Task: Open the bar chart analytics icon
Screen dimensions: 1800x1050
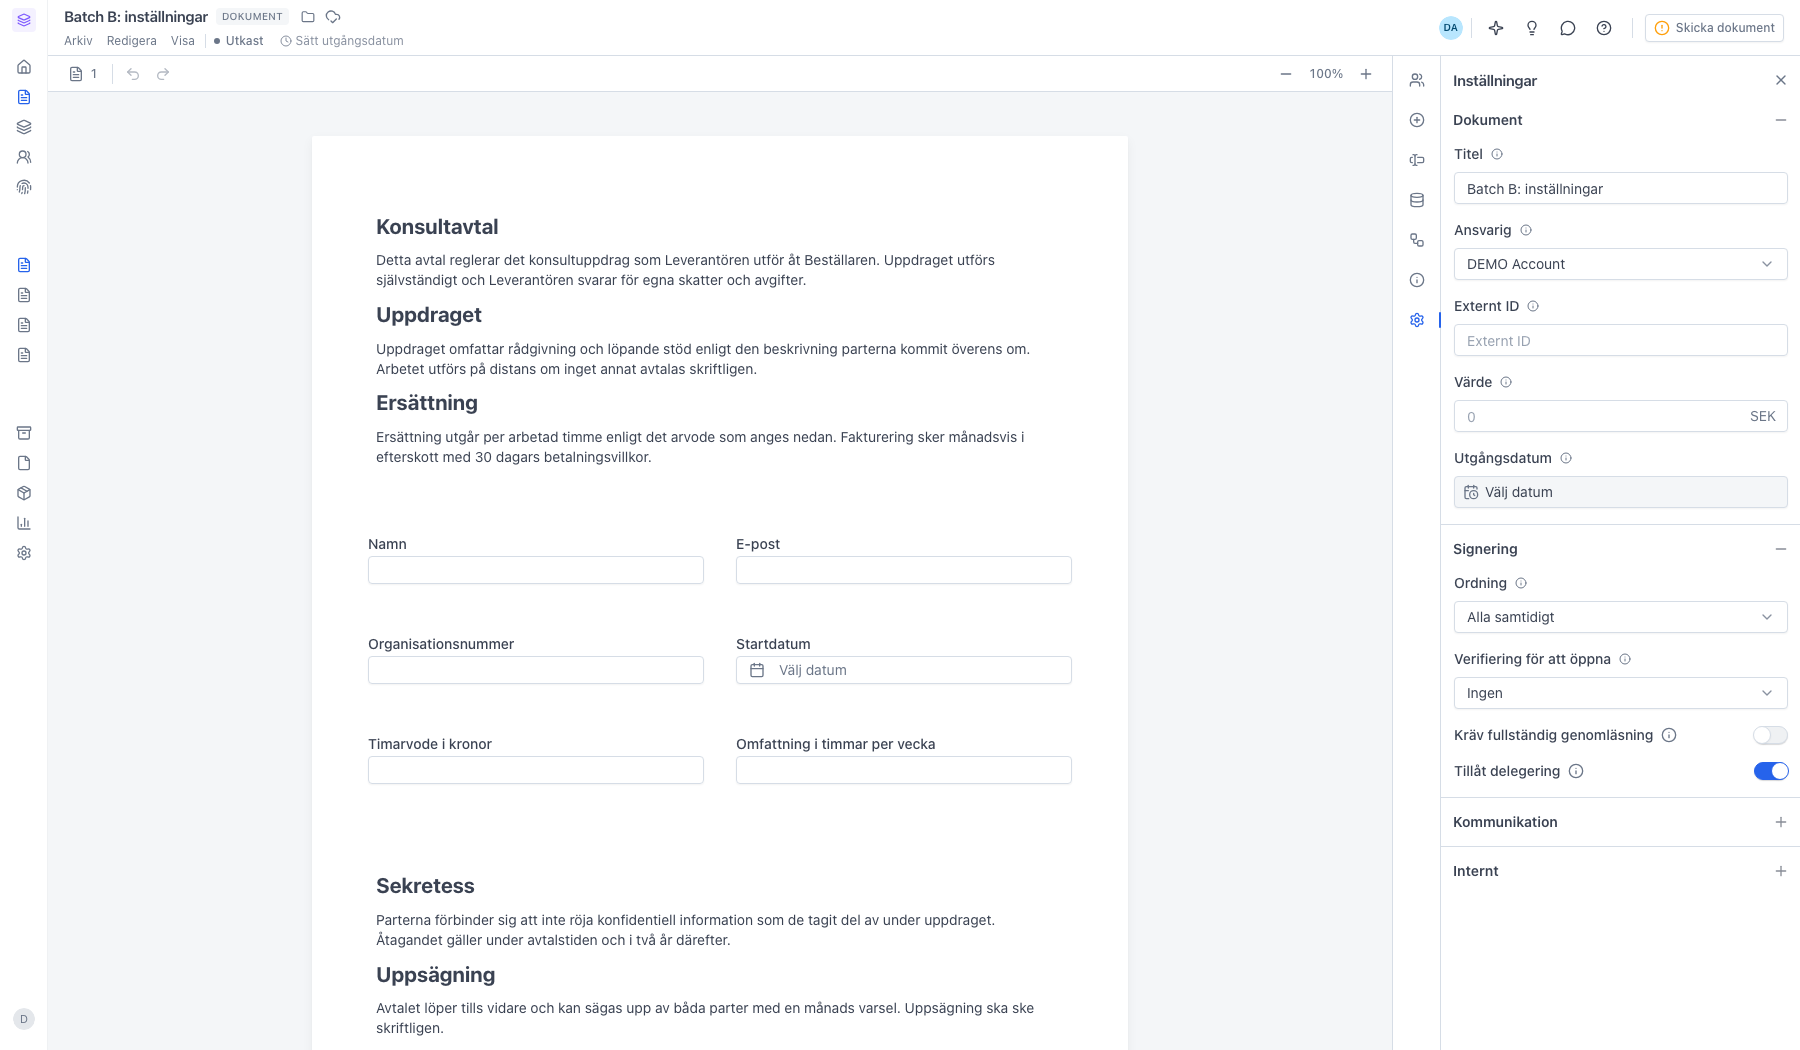Action: pyautogui.click(x=24, y=523)
